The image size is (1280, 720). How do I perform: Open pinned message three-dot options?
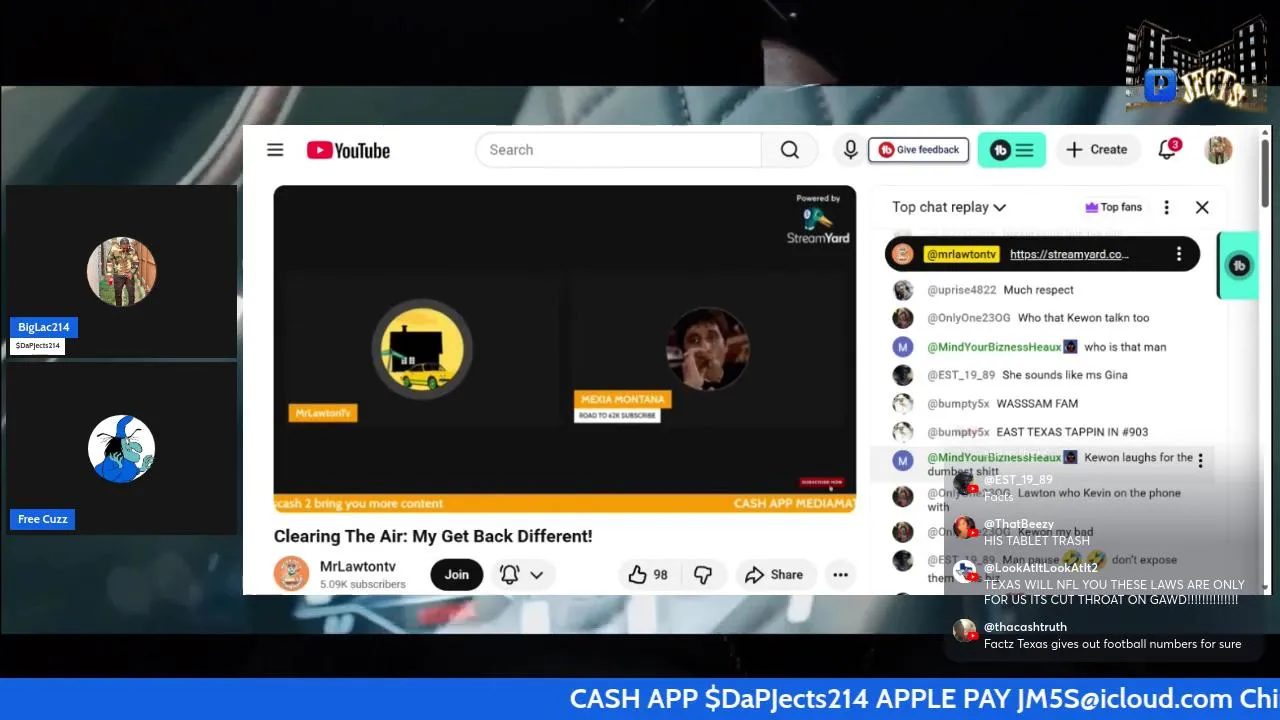tap(1179, 254)
